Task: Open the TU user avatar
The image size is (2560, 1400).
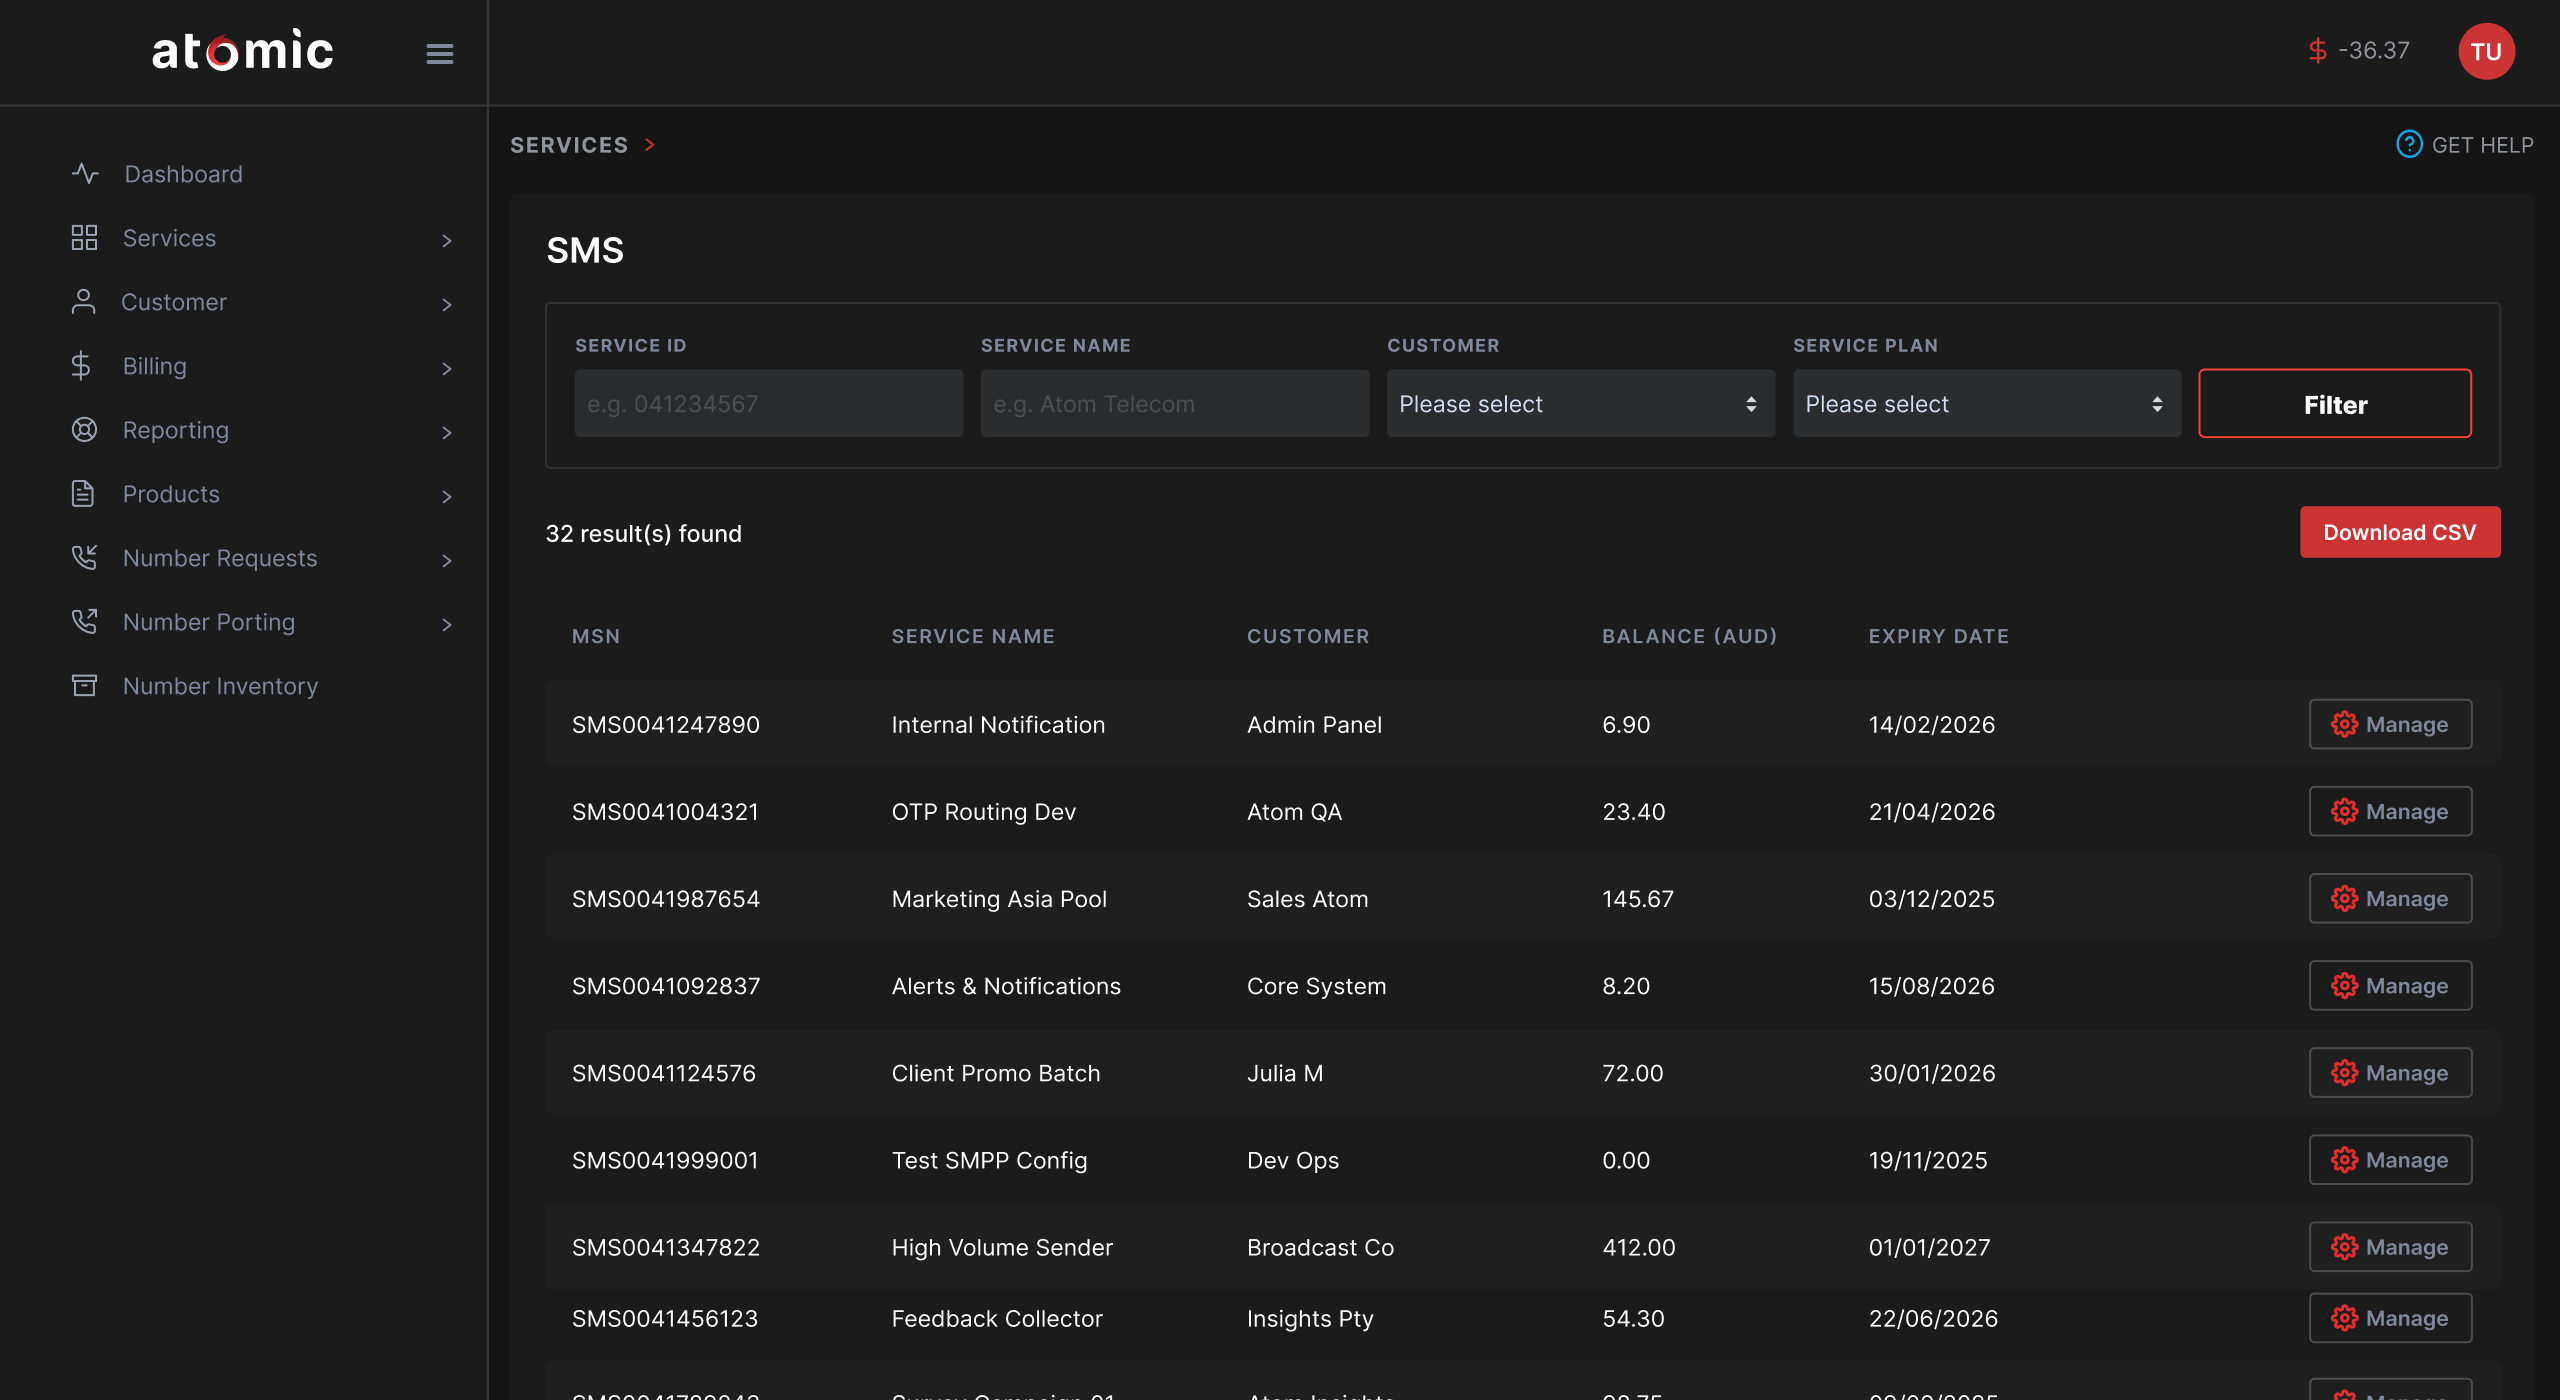Action: [2485, 52]
